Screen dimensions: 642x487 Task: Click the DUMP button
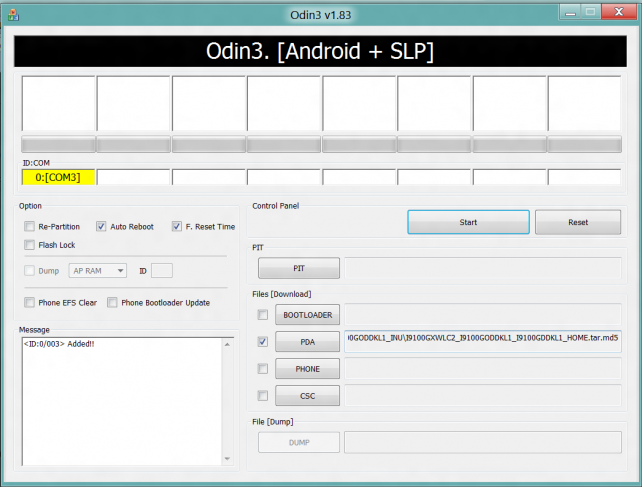pos(299,442)
